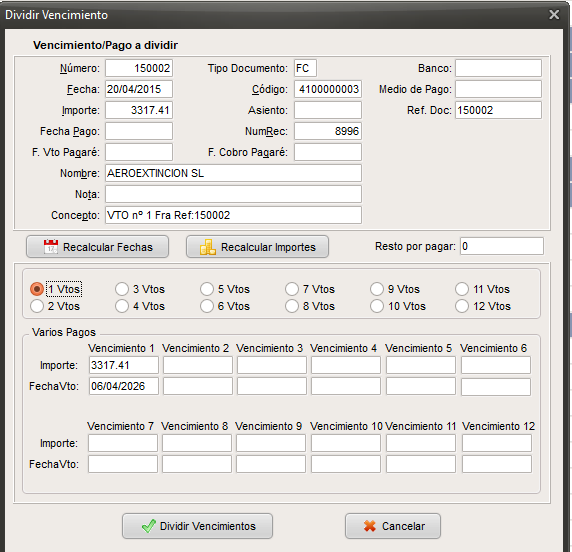Click the Código field with 4100000003
Screen dimensions: 572x552
pyautogui.click(x=328, y=89)
